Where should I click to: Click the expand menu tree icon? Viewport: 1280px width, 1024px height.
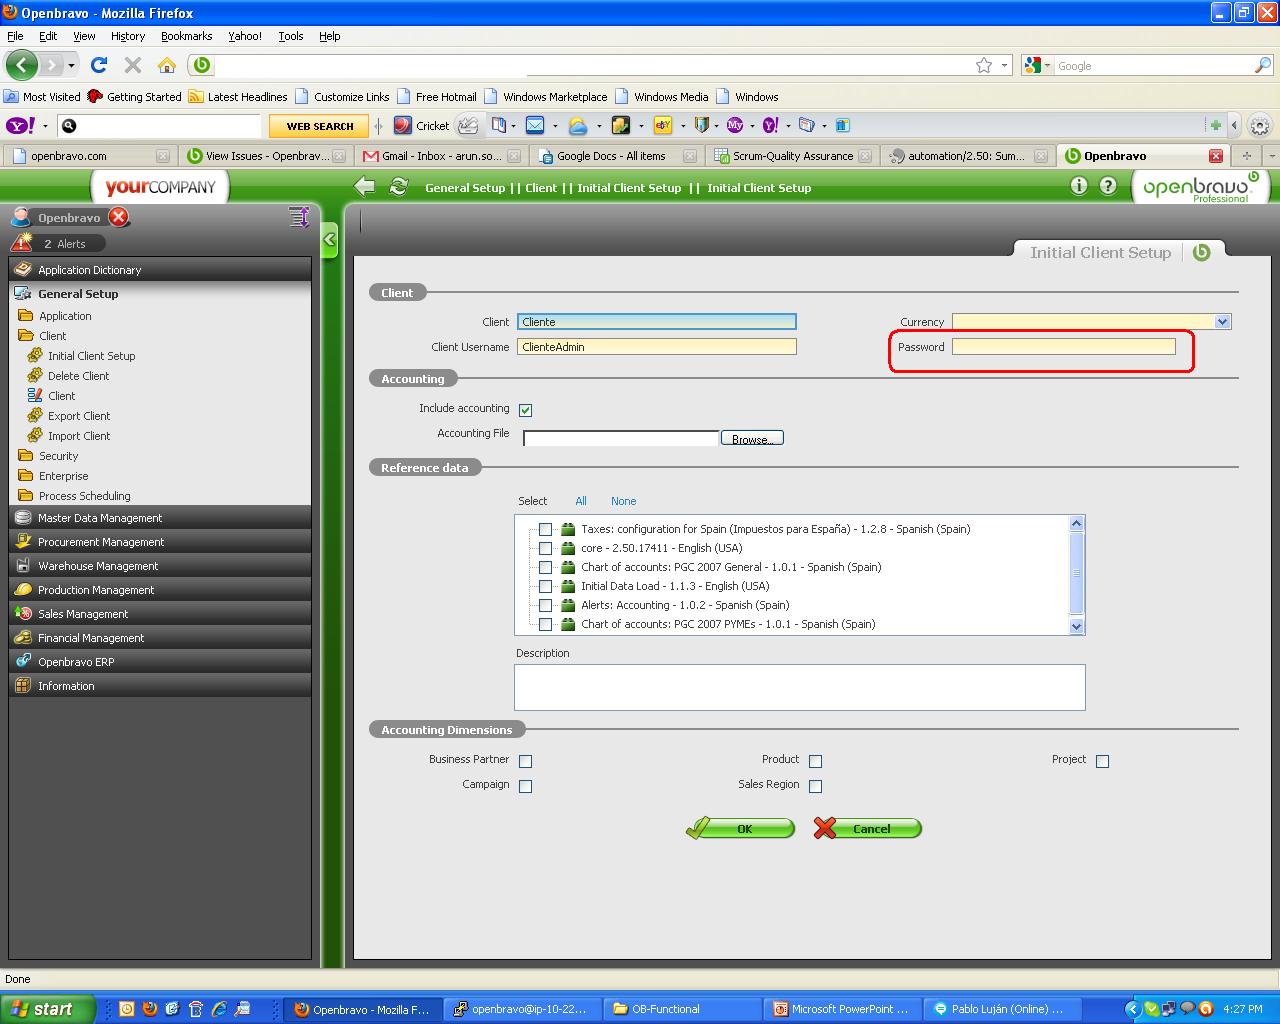(298, 217)
